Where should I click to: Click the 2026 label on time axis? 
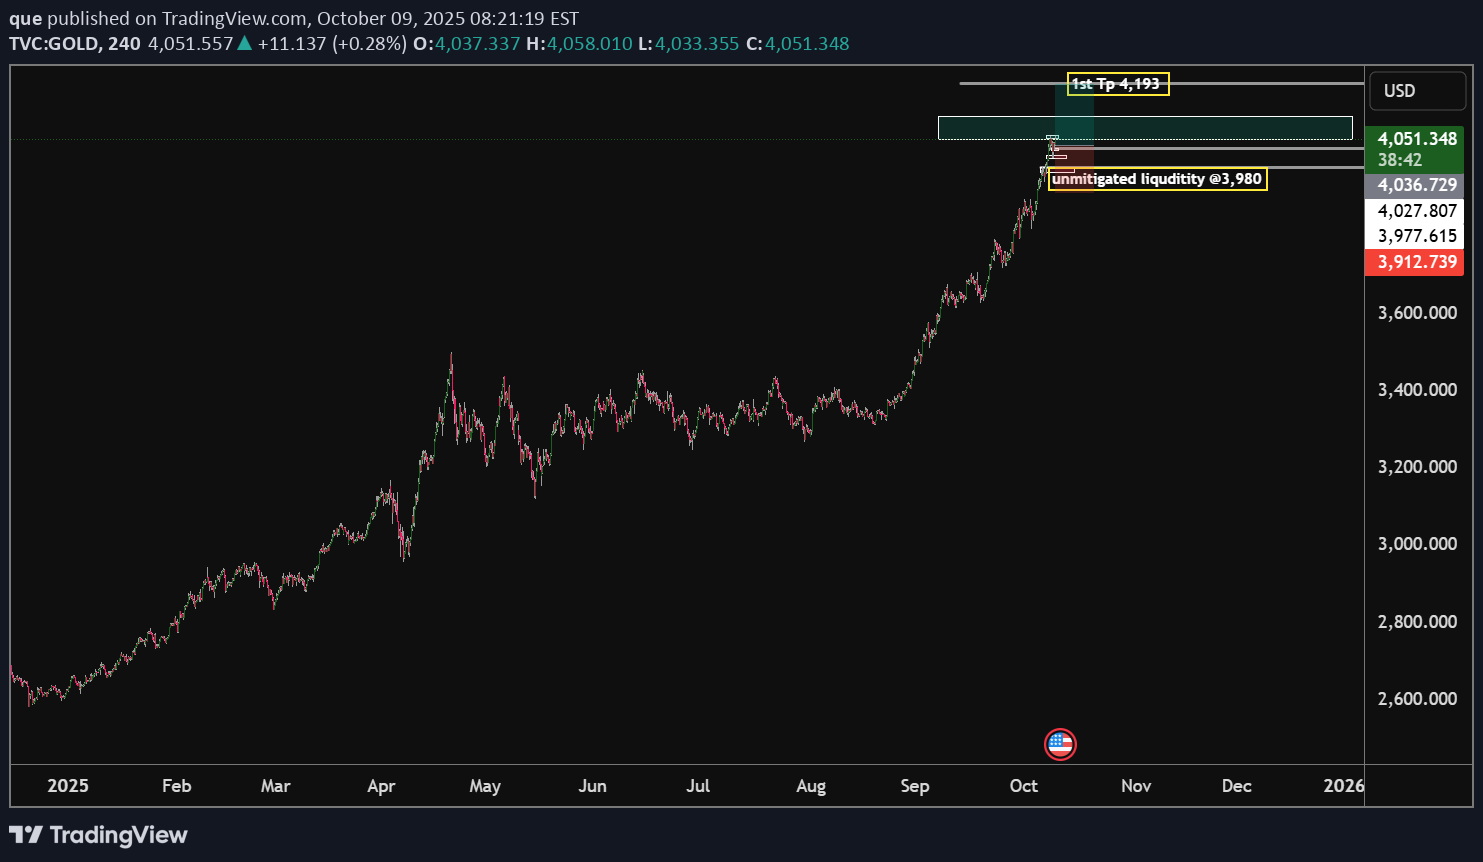[x=1342, y=786]
